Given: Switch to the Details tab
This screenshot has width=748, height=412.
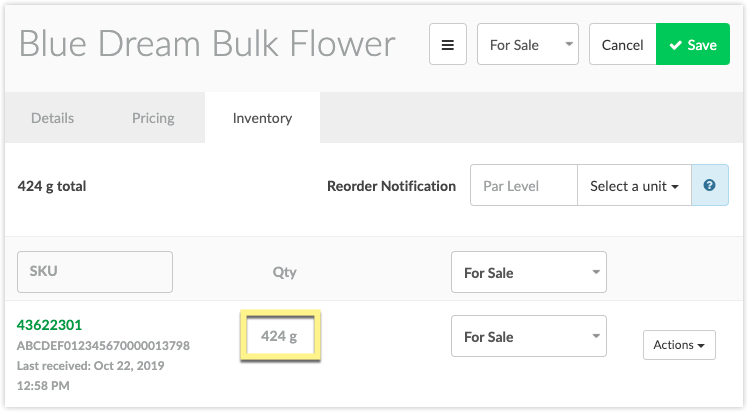Looking at the screenshot, I should point(52,118).
